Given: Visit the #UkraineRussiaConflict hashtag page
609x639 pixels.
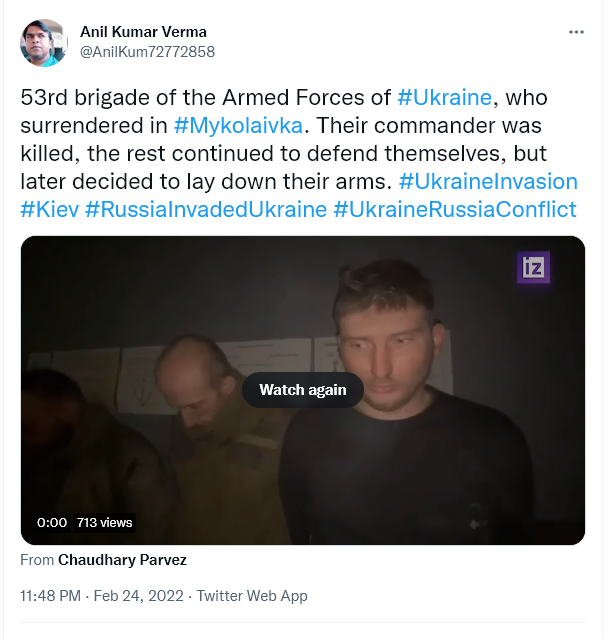Looking at the screenshot, I should tap(454, 210).
